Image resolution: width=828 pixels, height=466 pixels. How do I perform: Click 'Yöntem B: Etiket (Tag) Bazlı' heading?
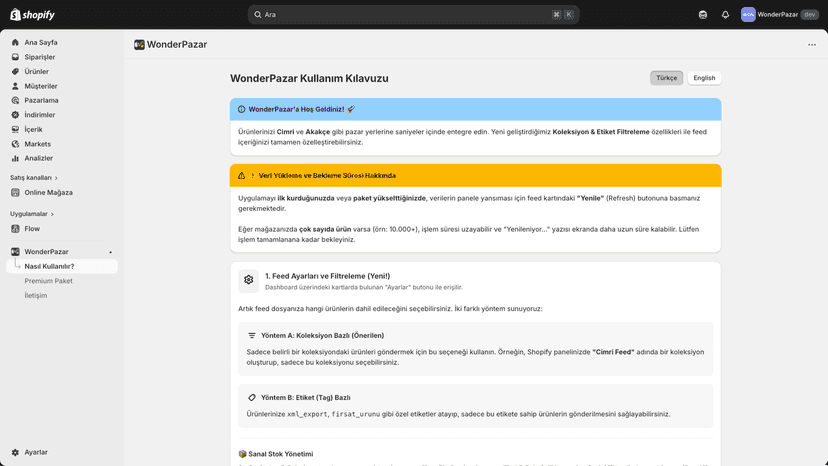(306, 397)
